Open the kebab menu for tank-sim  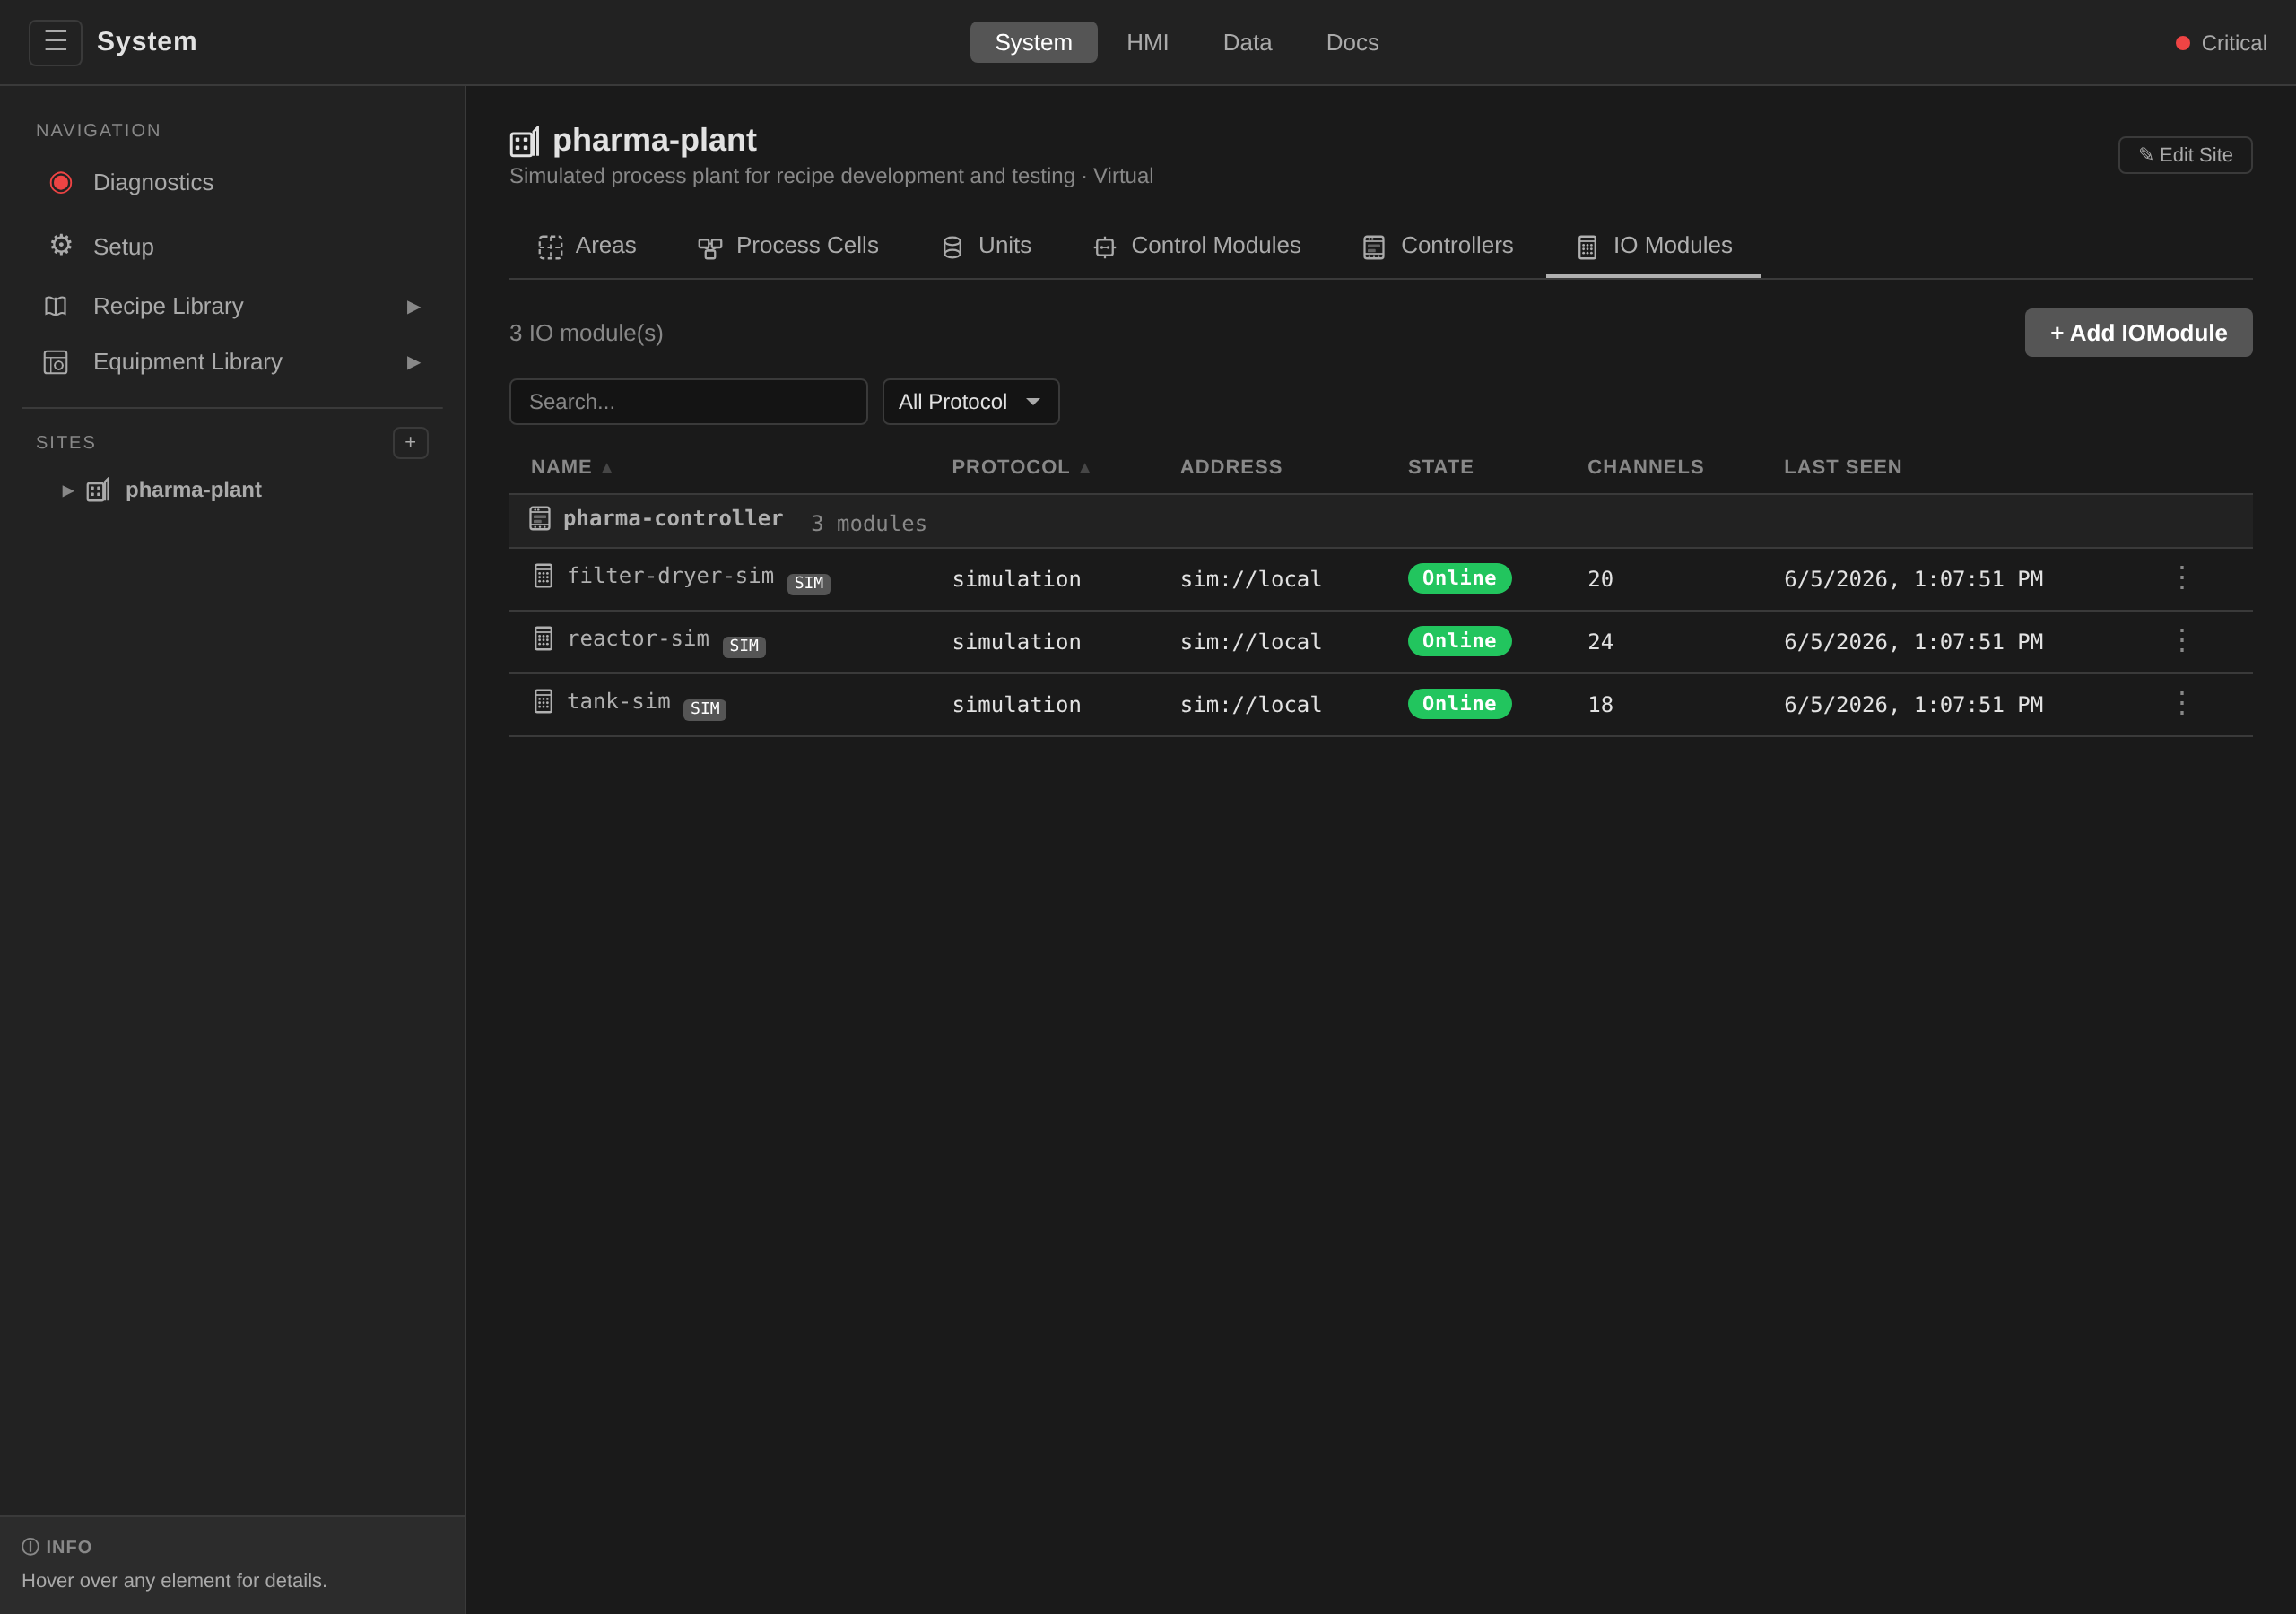pyautogui.click(x=2182, y=703)
